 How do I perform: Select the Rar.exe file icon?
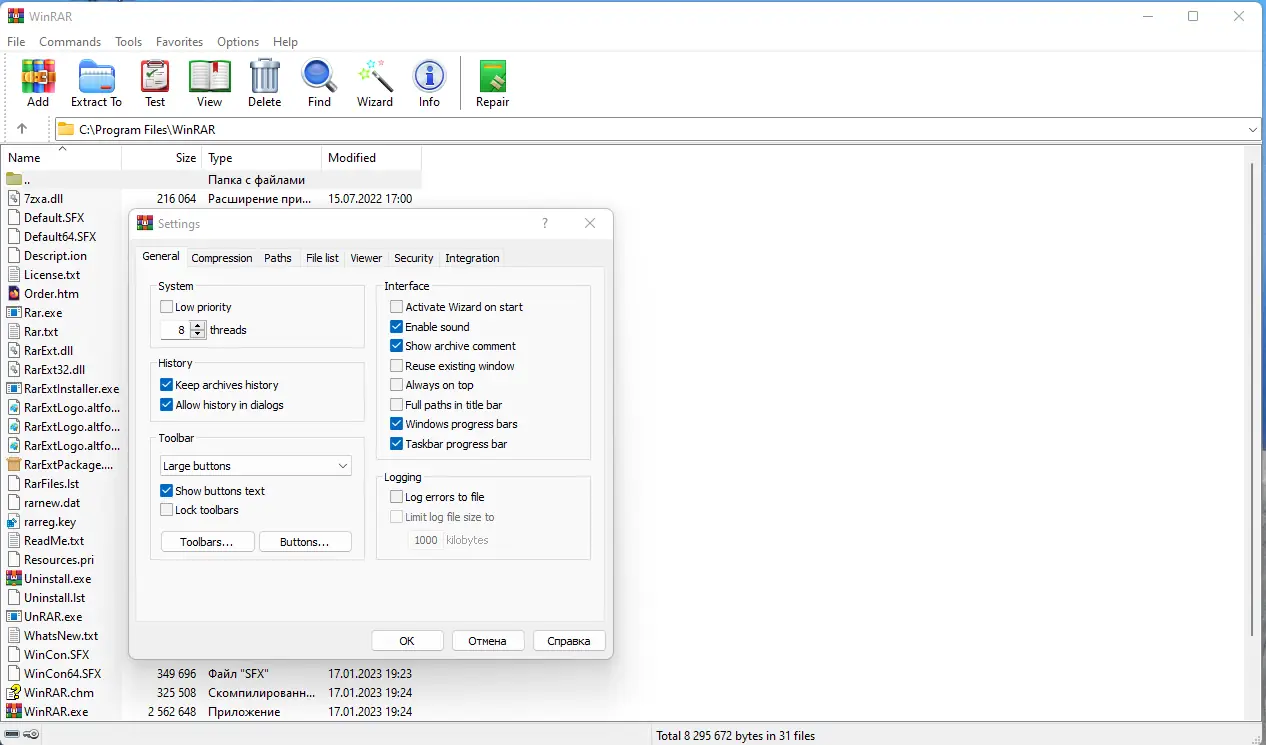tap(14, 313)
